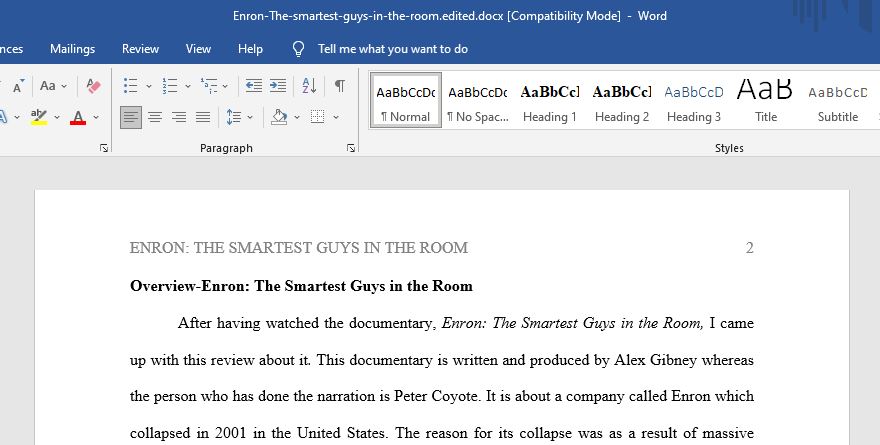880x445 pixels.
Task: Apply the Title style
Action: (x=766, y=100)
